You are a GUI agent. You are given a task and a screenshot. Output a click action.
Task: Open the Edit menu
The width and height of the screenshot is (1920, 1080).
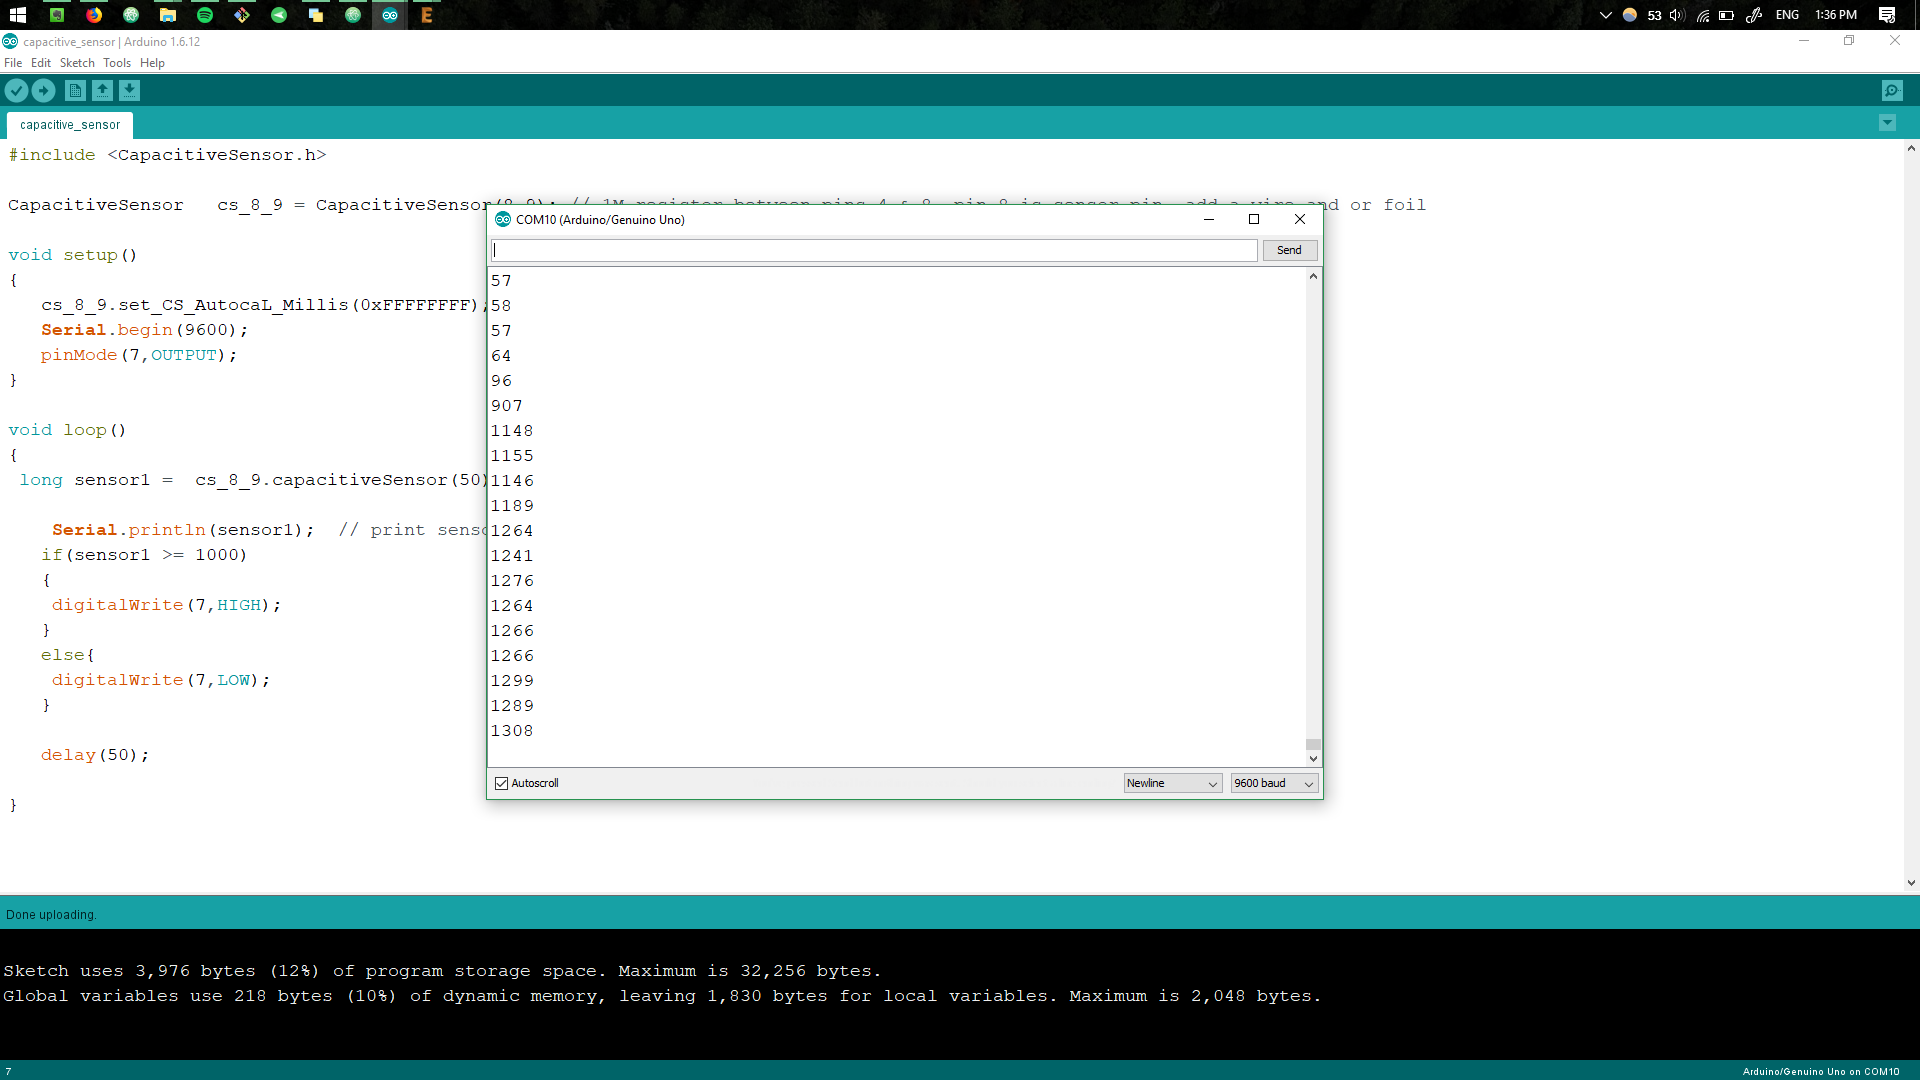[41, 63]
